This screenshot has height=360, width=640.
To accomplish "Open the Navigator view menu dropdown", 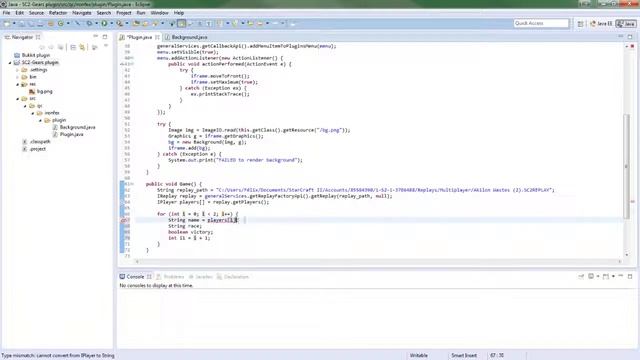I will point(106,46).
